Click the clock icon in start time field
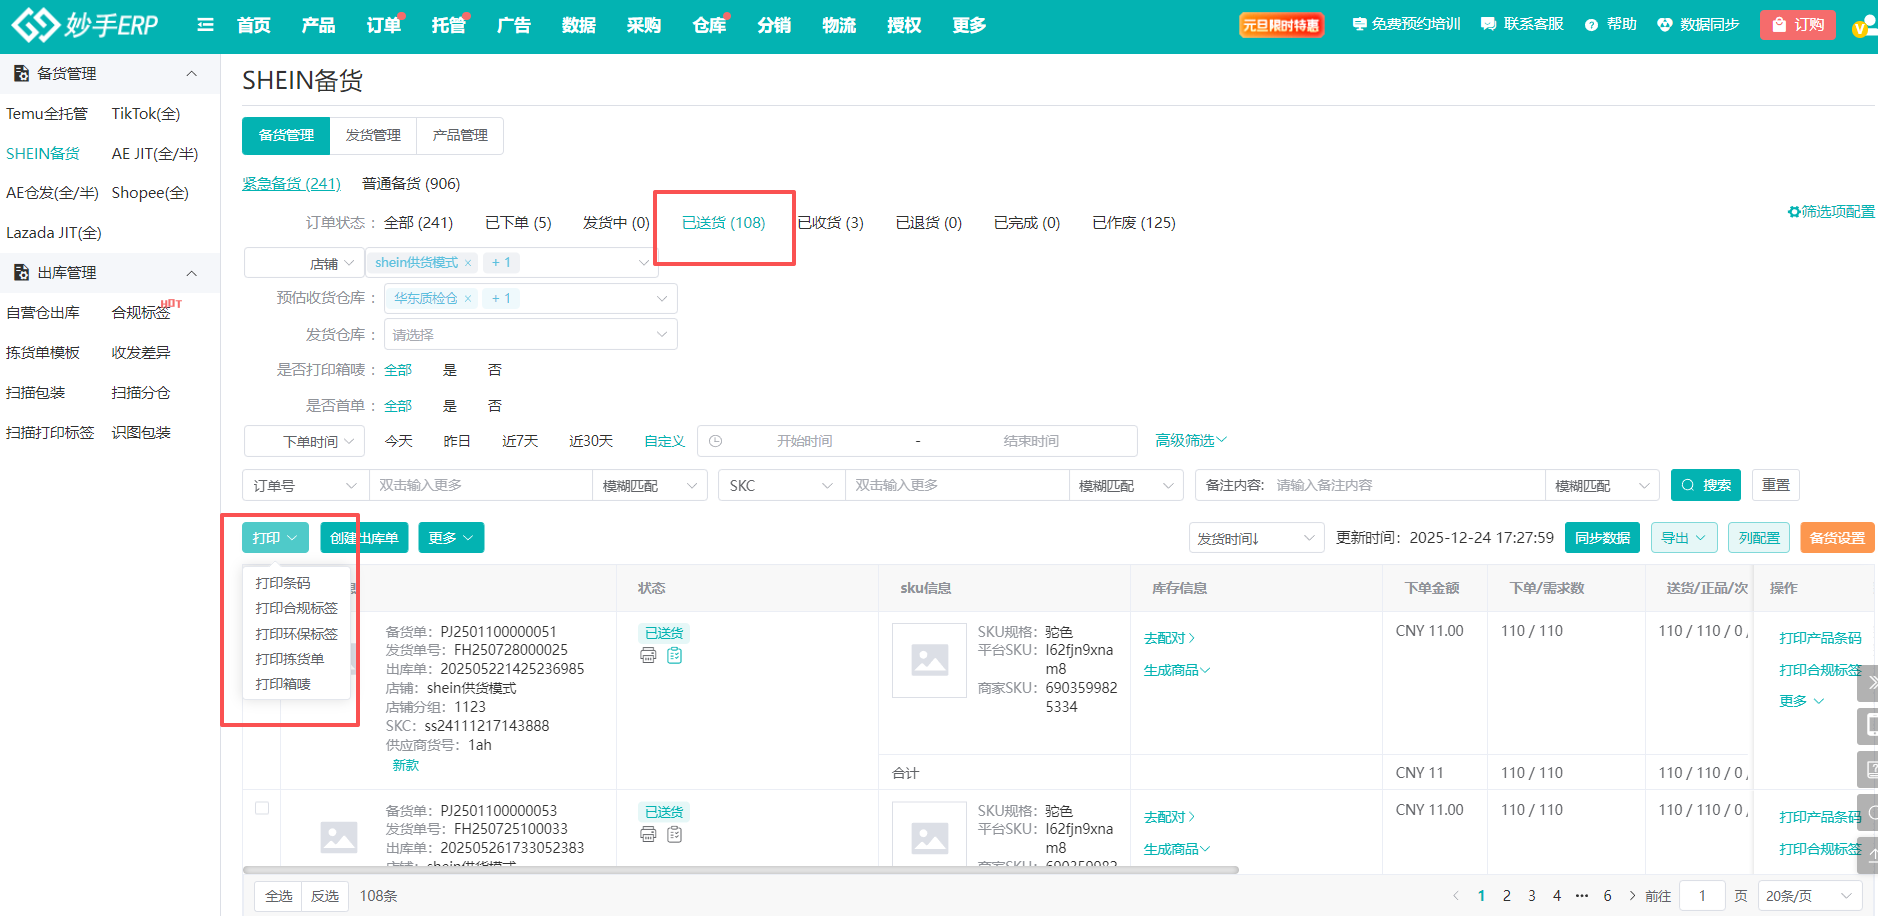 pos(716,441)
